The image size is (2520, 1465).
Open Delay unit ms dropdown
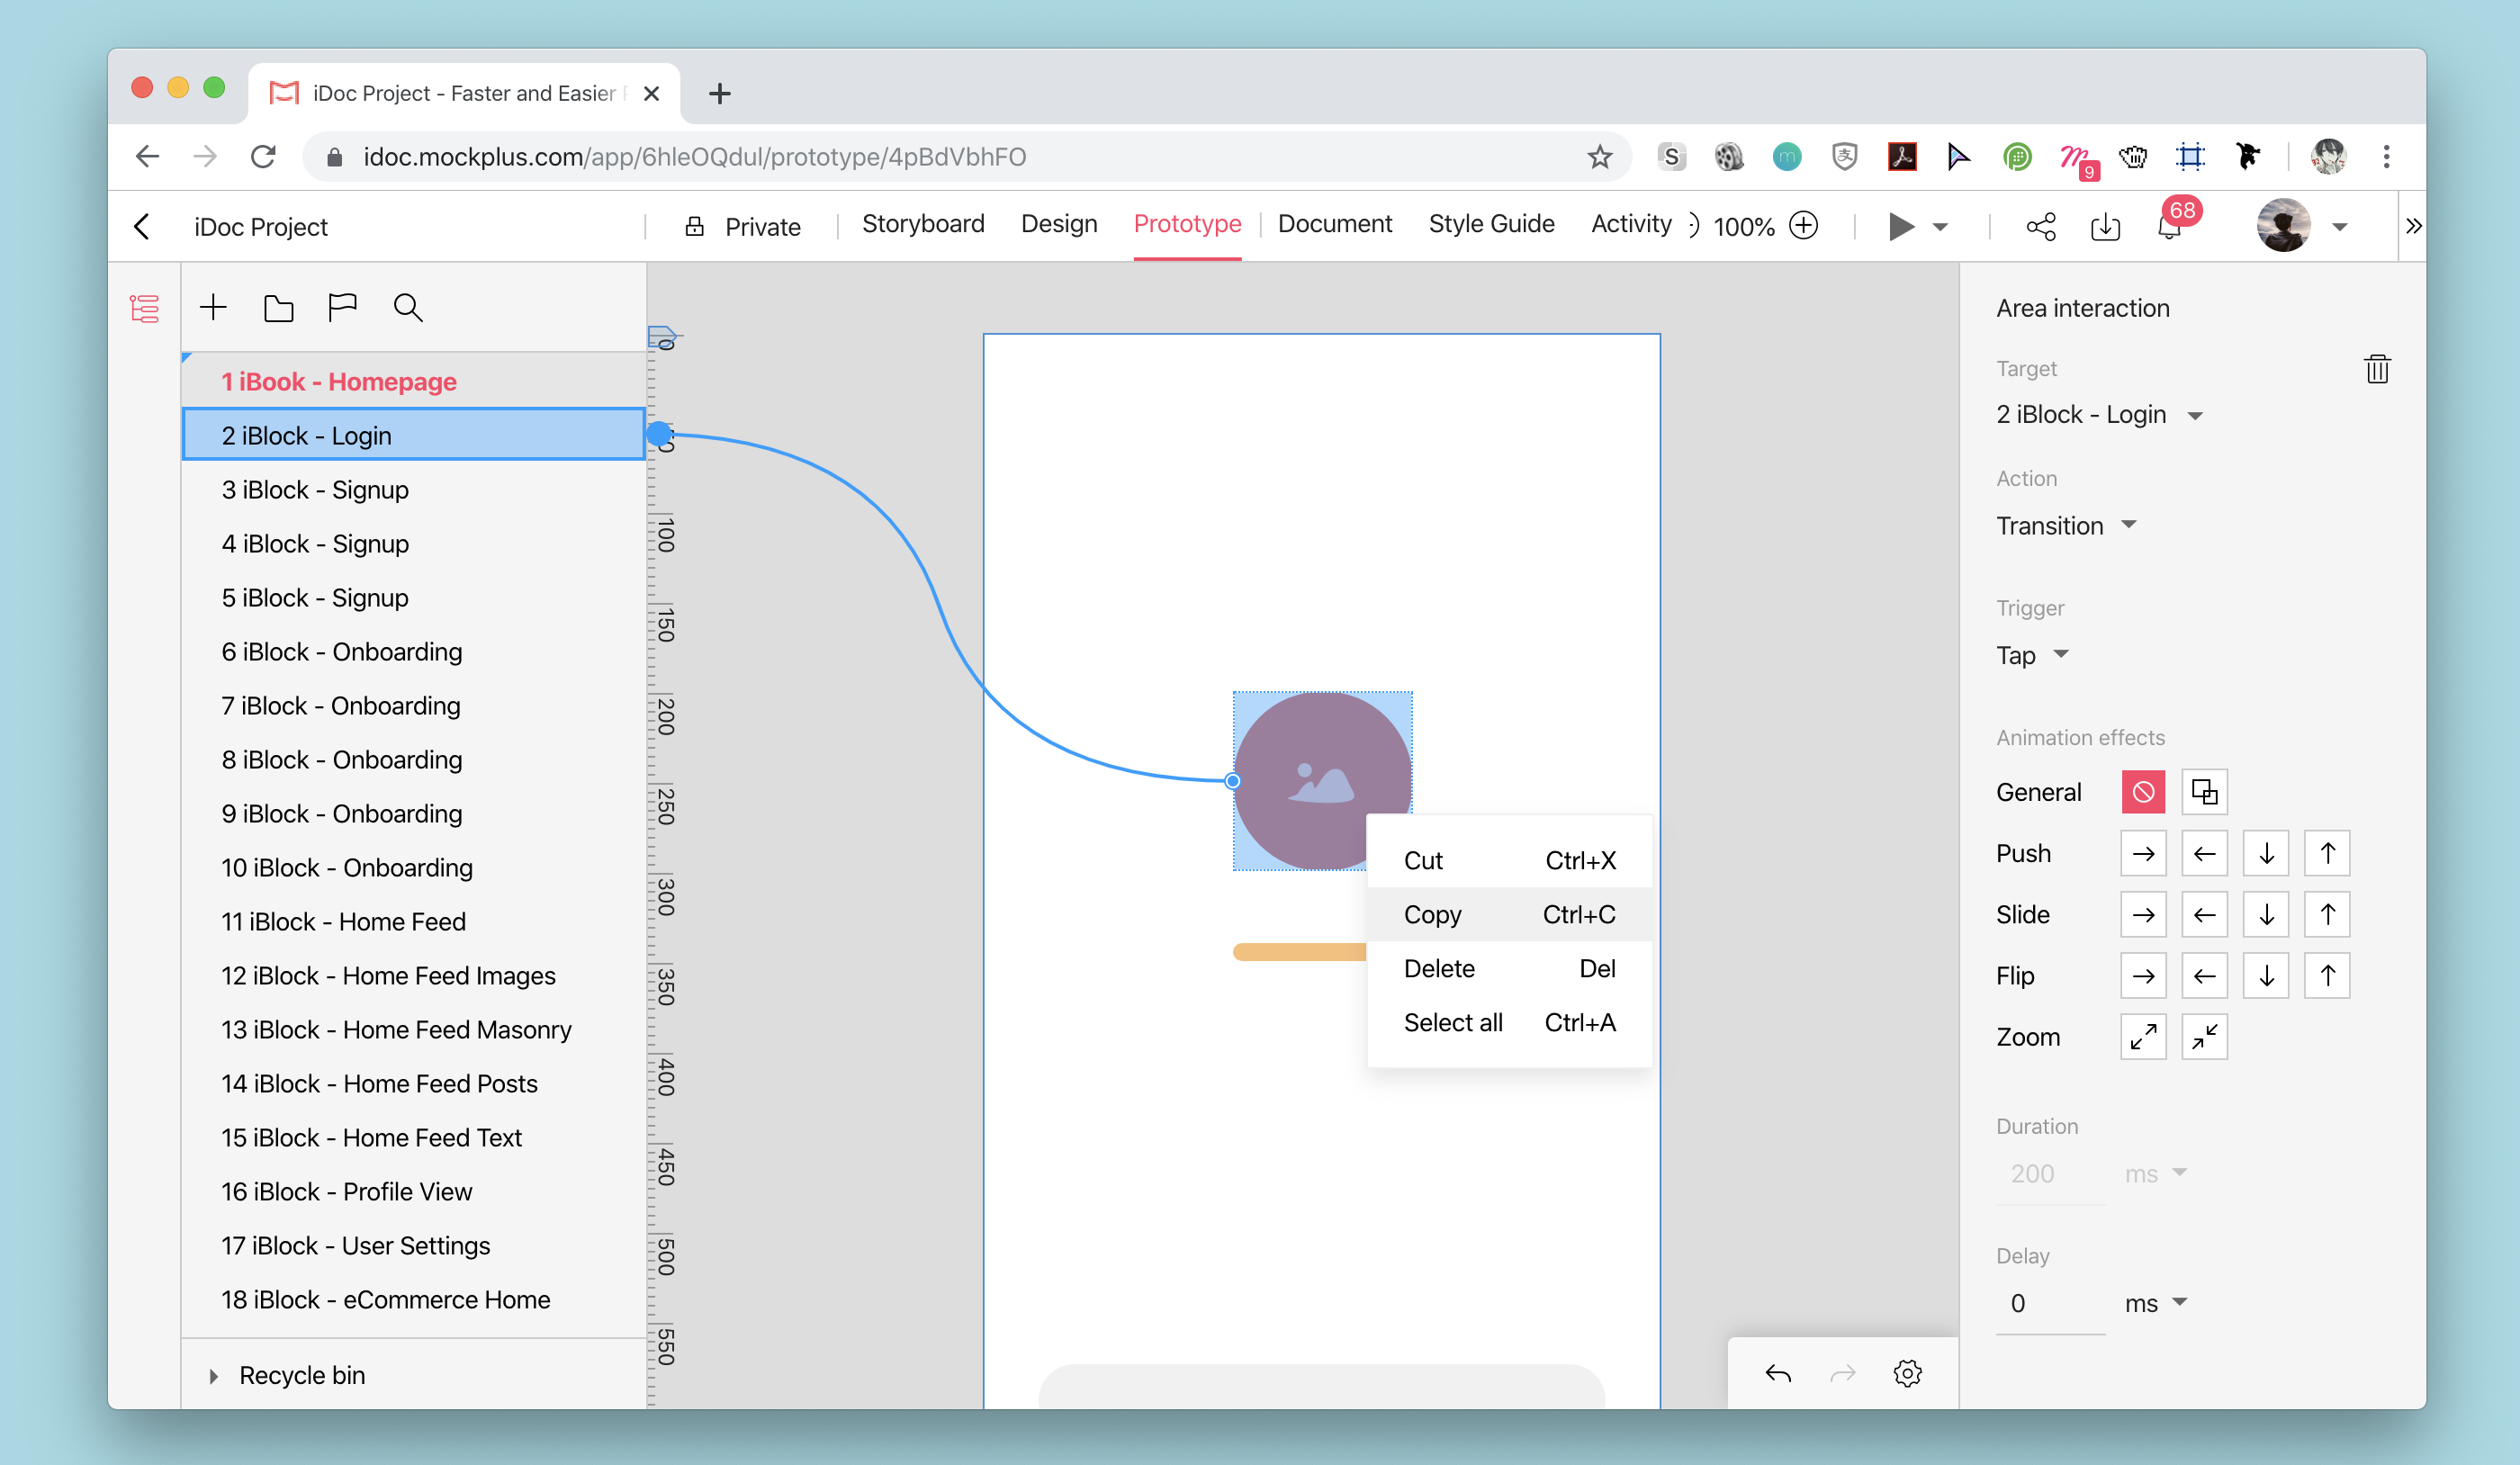tap(2156, 1302)
